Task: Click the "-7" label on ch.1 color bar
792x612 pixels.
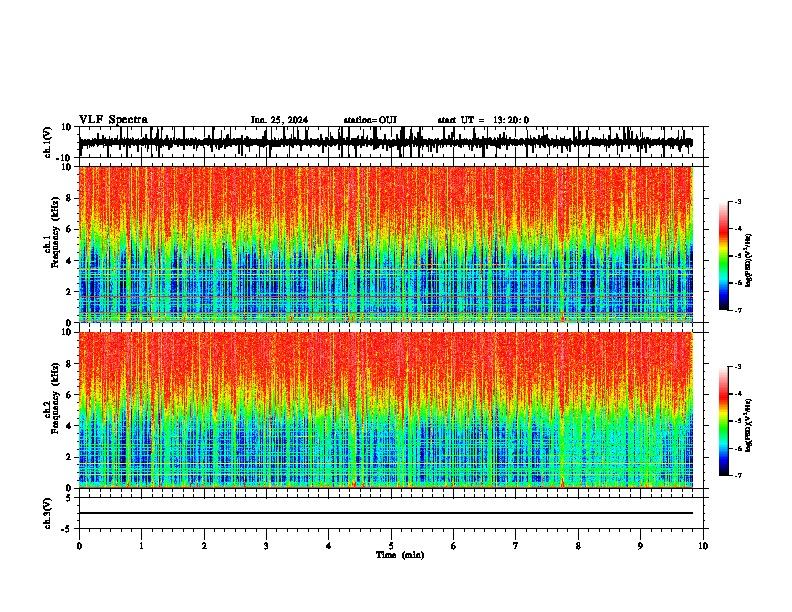Action: click(737, 310)
